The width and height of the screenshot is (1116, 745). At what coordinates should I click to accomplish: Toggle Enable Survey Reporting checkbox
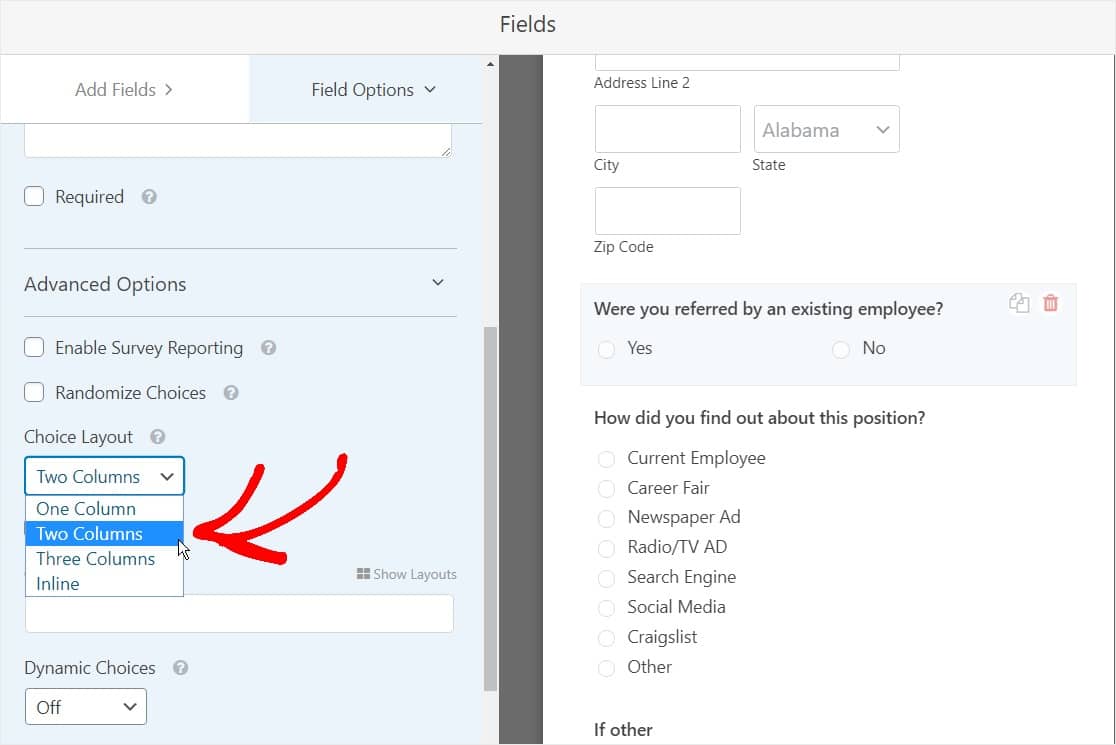(x=35, y=348)
